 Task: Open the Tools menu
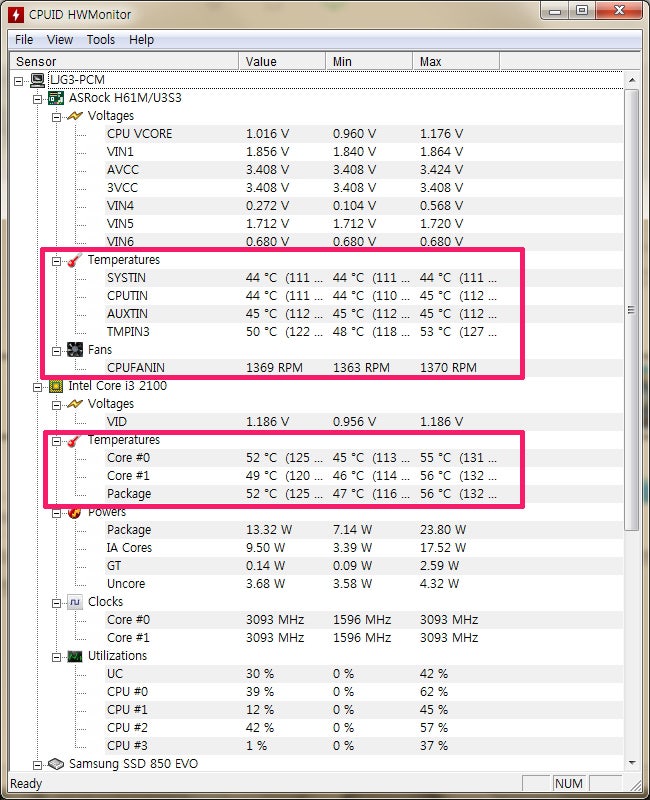101,39
